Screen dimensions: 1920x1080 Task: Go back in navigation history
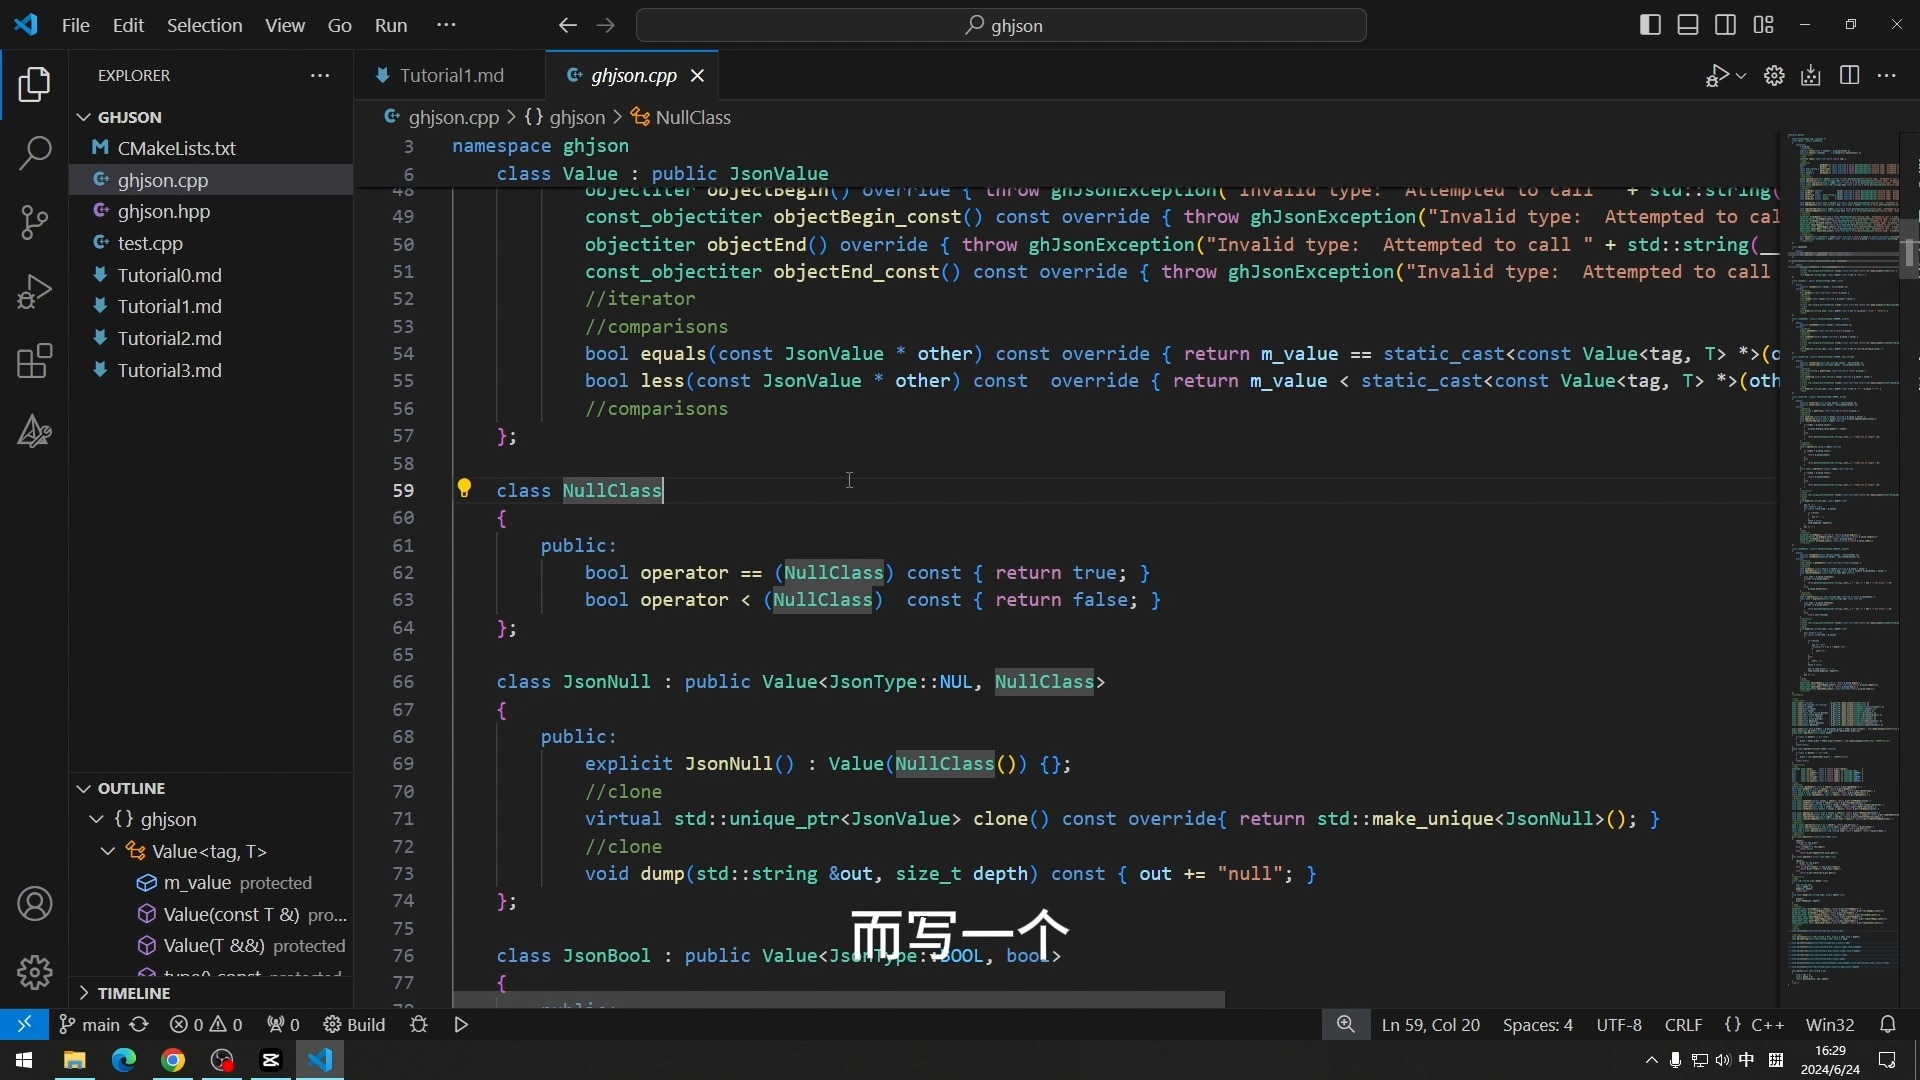coord(567,25)
